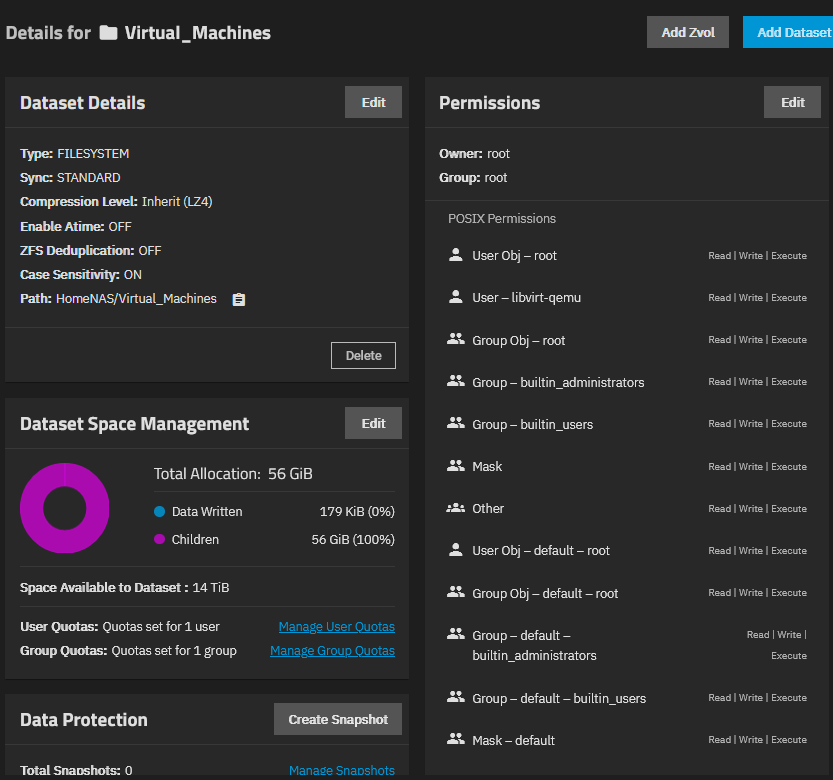
Task: Click the icon next to Other
Action: point(455,508)
